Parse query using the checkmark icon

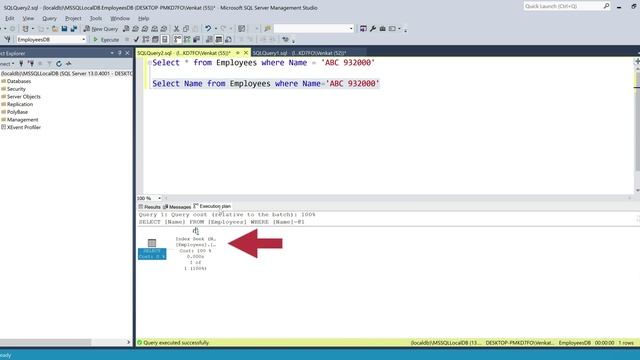[136, 40]
